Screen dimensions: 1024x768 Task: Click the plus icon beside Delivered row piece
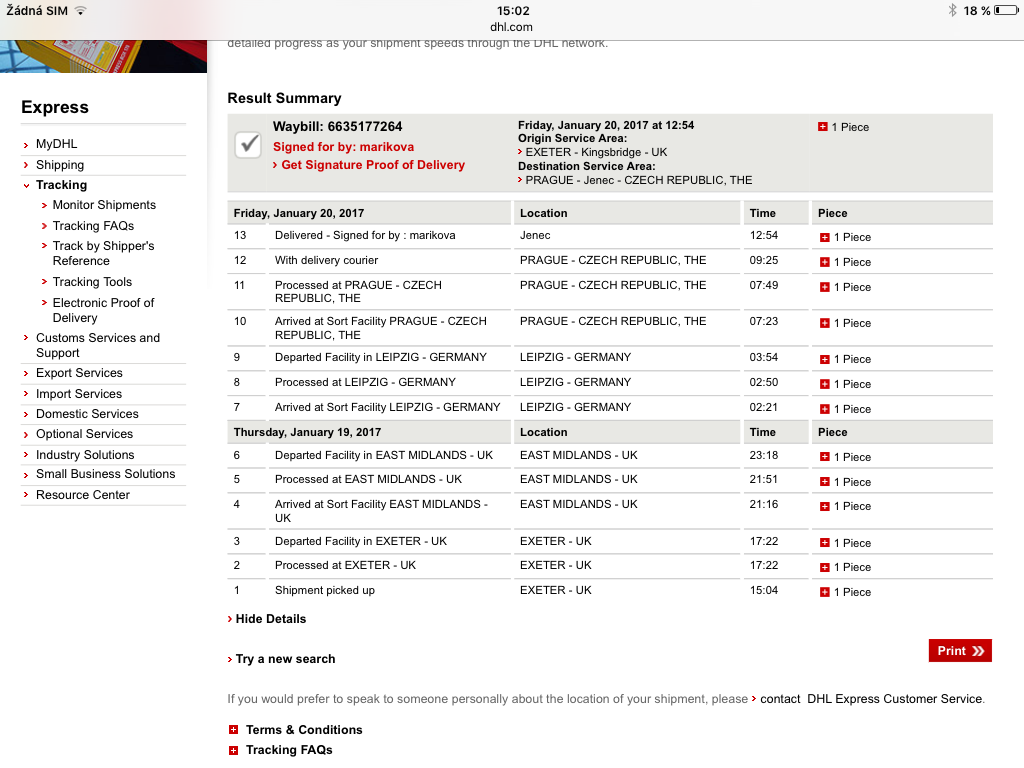[824, 238]
